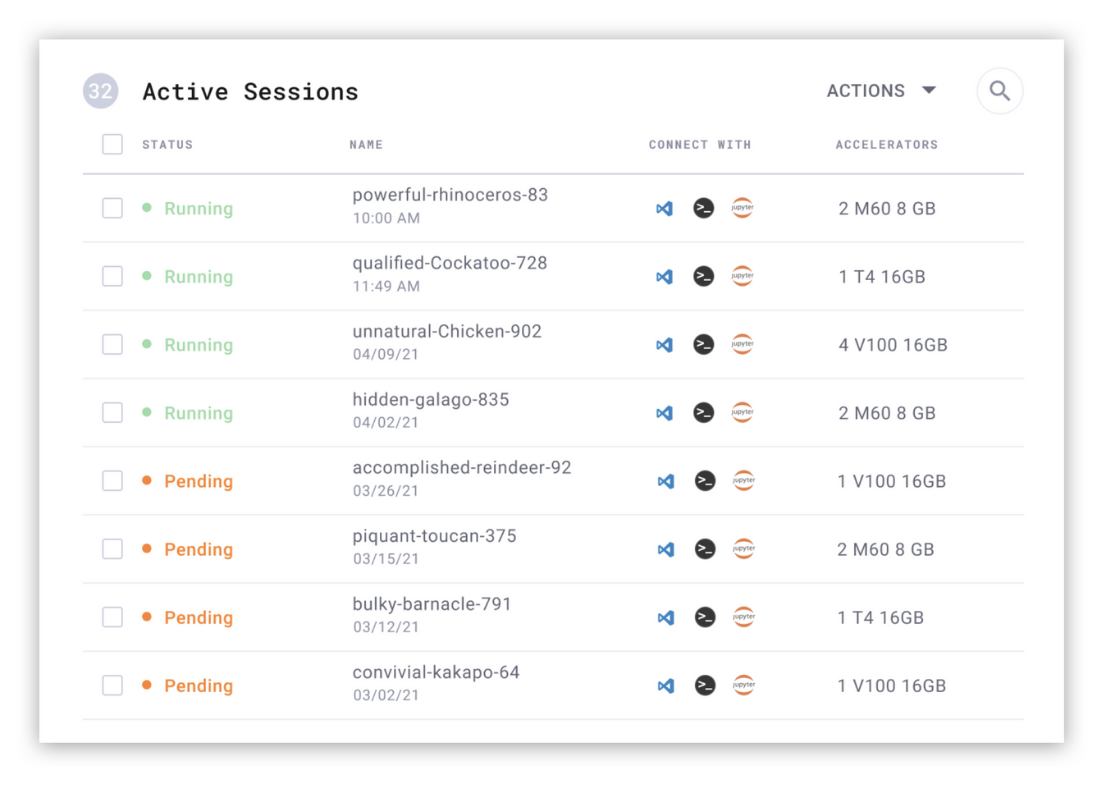The width and height of the screenshot is (1106, 786).
Task: Click the Accelerators column header
Action: [886, 145]
